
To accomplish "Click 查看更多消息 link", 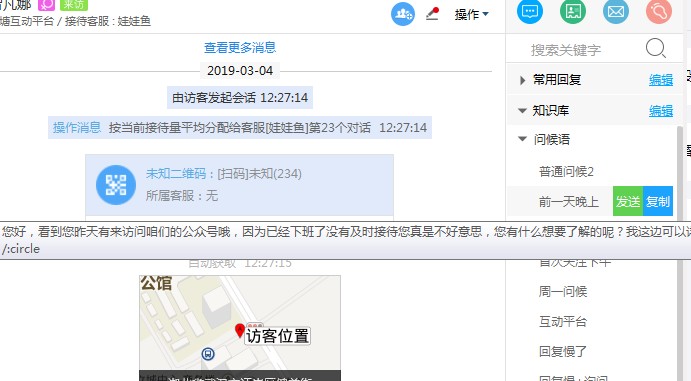I will coord(240,48).
